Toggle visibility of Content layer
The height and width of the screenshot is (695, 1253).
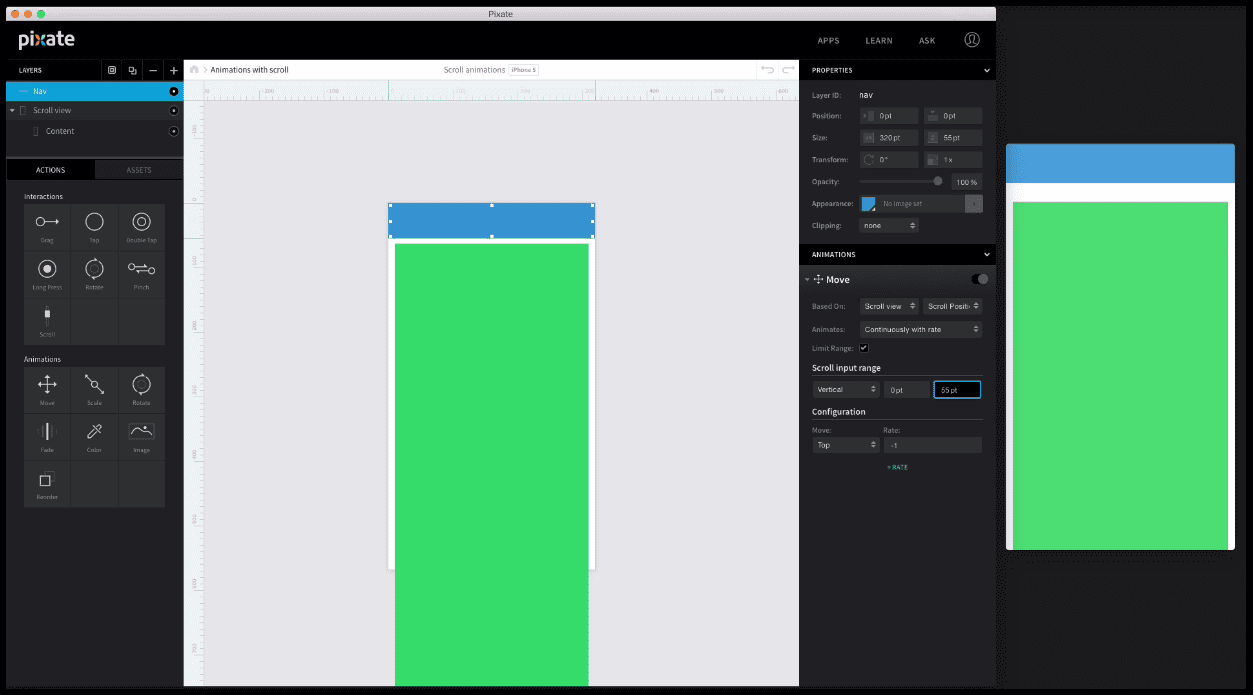coord(173,131)
